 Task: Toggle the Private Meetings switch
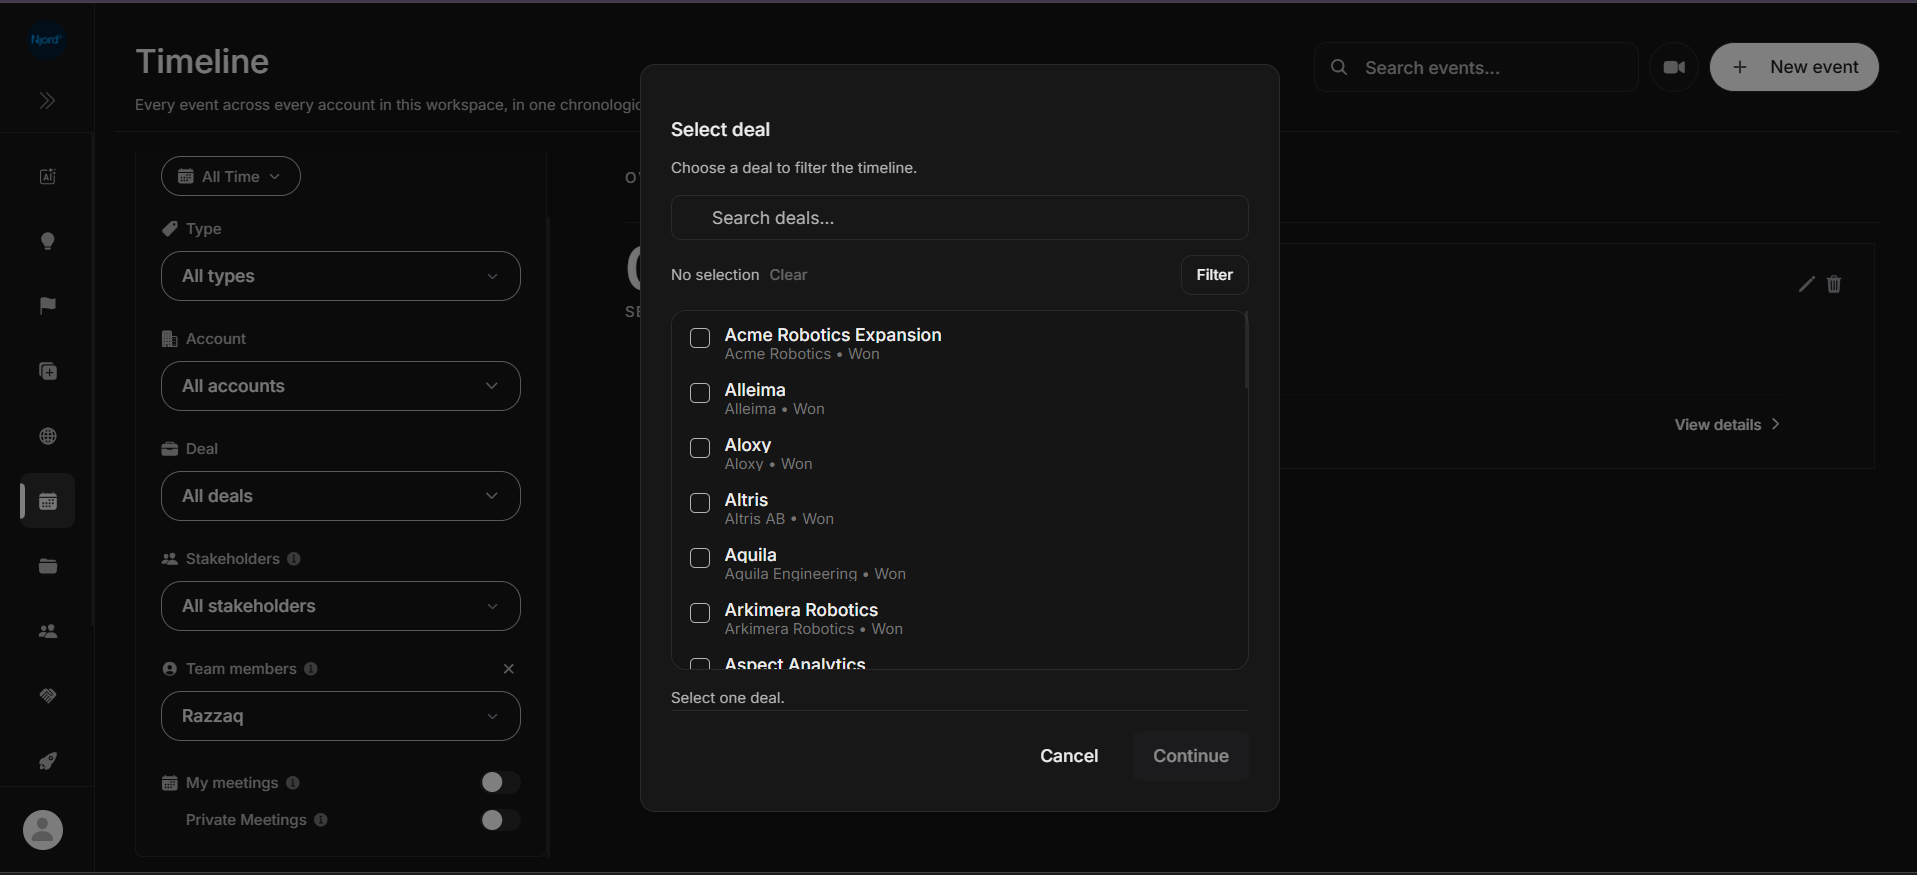[x=501, y=820]
